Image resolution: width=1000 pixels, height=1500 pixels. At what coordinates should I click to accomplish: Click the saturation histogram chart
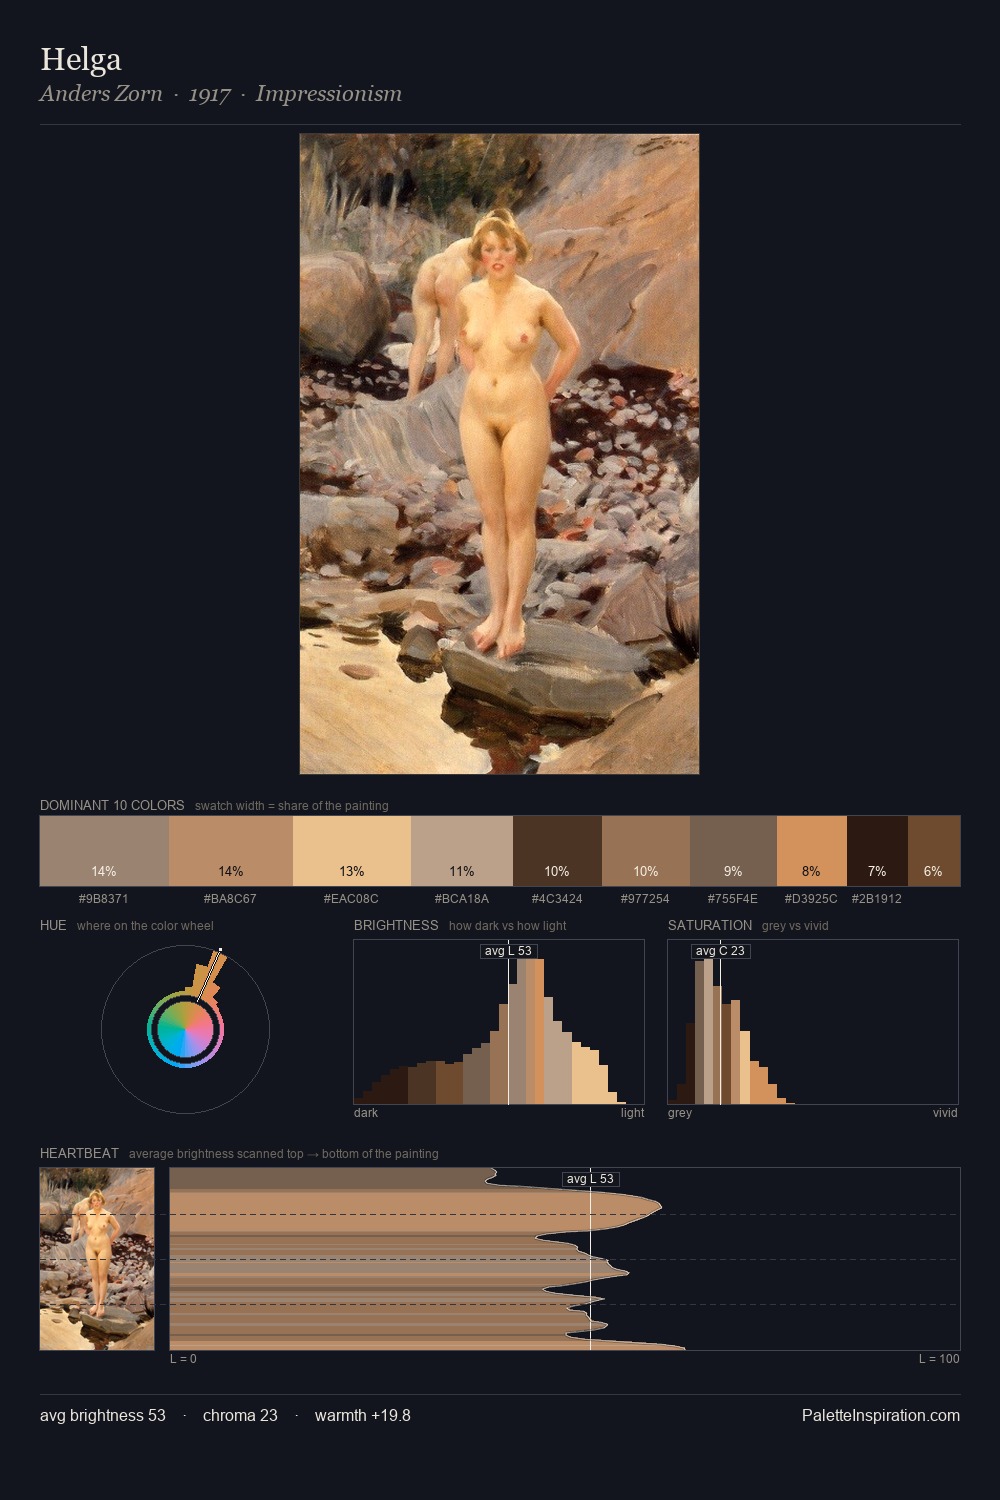(x=813, y=1022)
